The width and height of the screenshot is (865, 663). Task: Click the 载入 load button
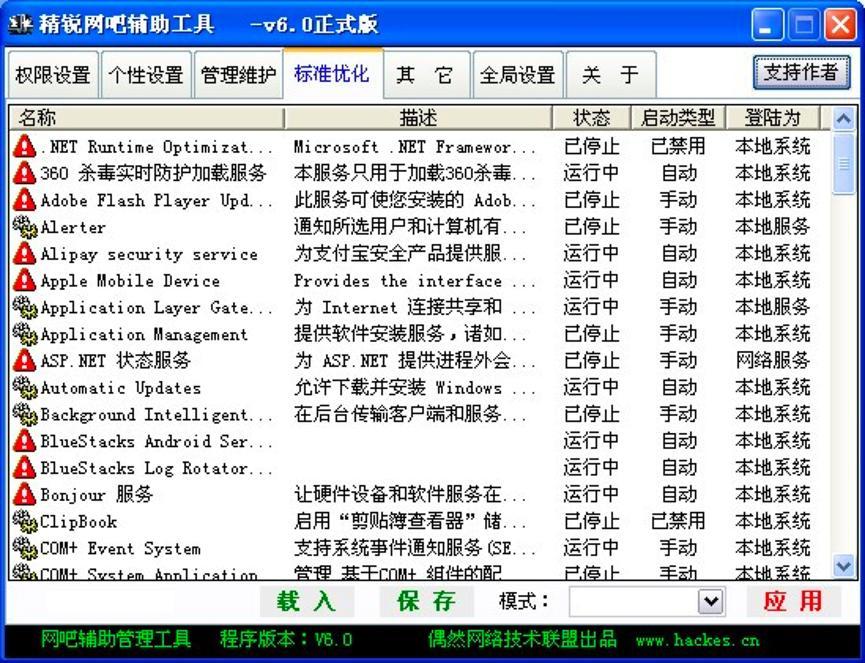tap(307, 601)
